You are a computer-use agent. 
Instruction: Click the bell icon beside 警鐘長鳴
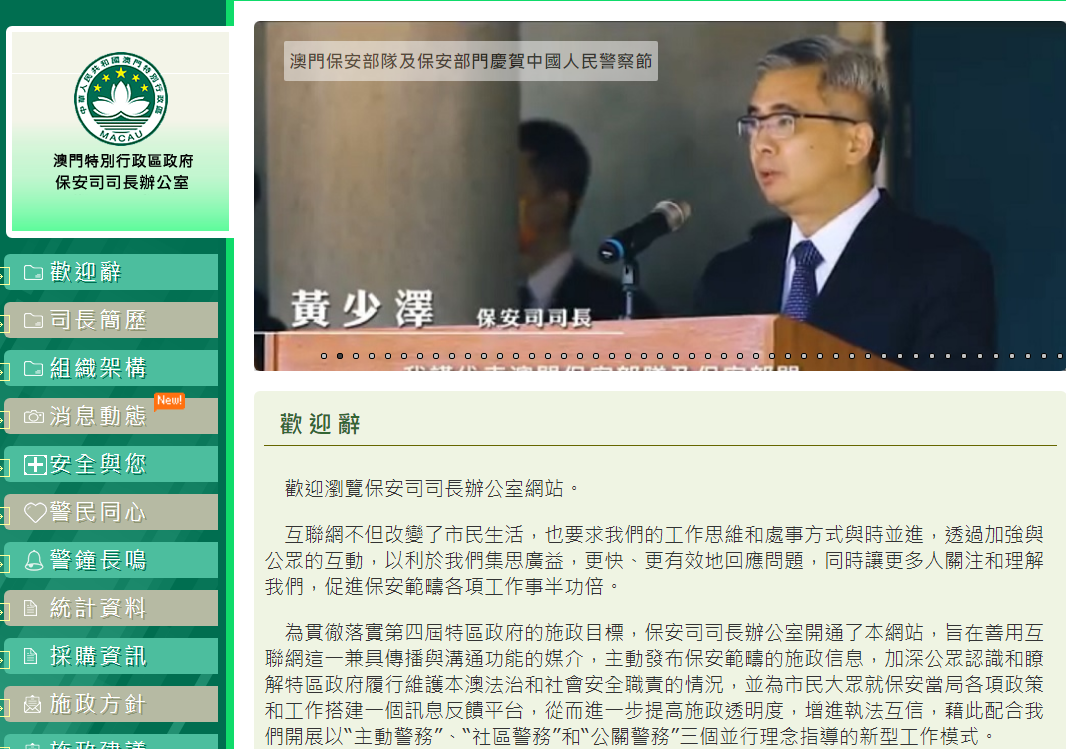click(33, 560)
